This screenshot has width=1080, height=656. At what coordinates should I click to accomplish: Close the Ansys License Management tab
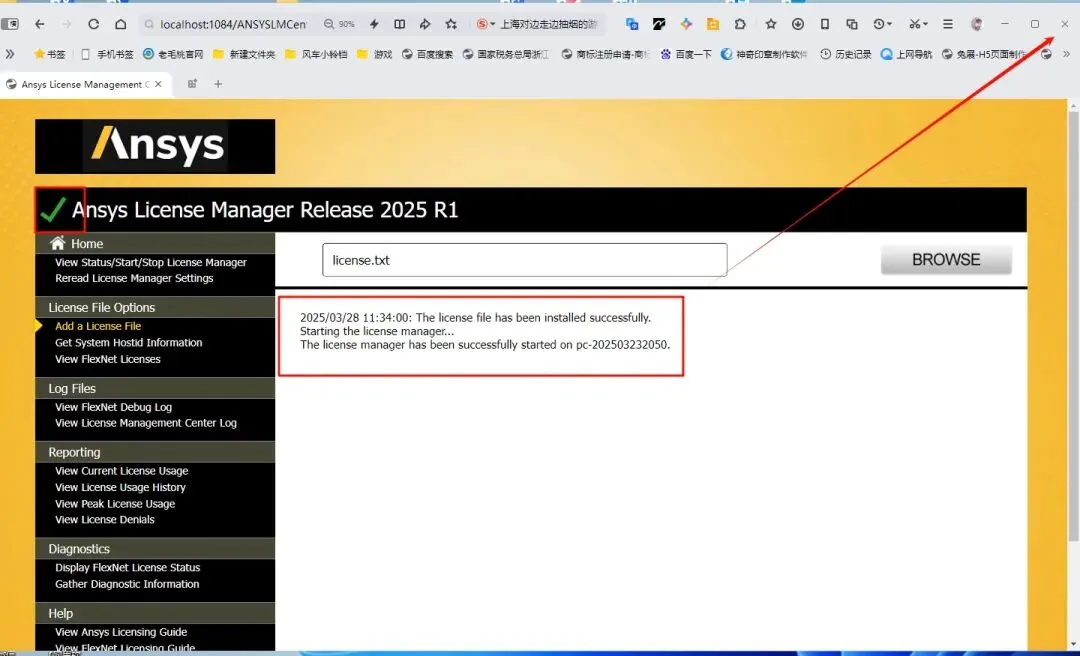coord(158,84)
